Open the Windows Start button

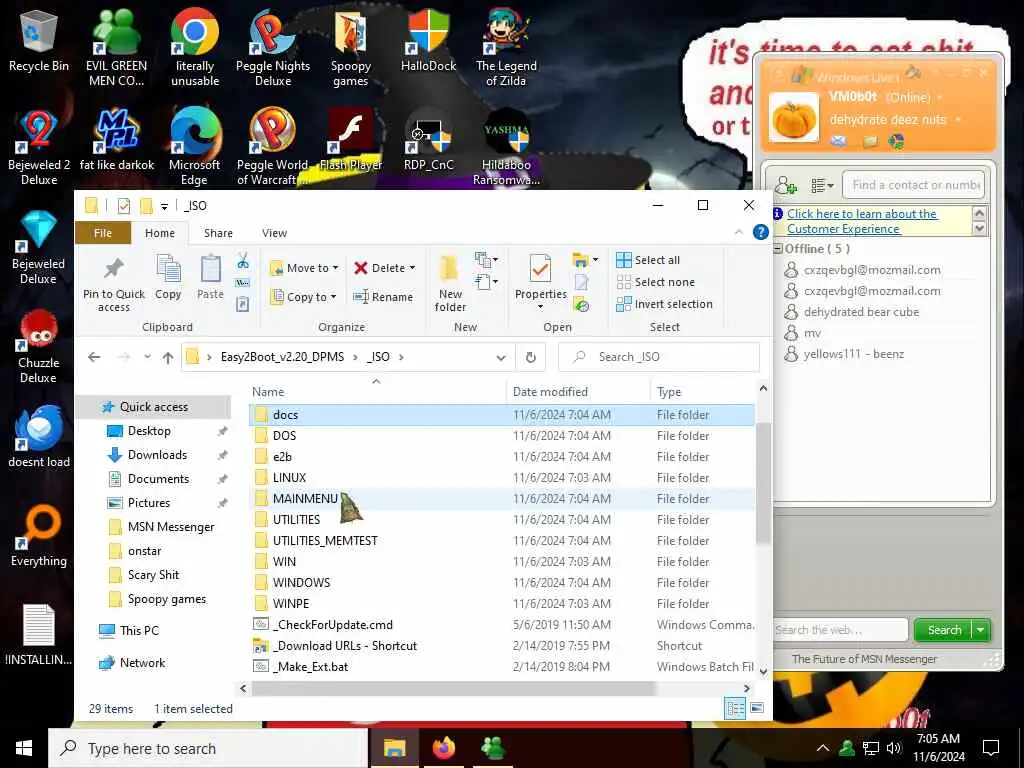(24, 748)
